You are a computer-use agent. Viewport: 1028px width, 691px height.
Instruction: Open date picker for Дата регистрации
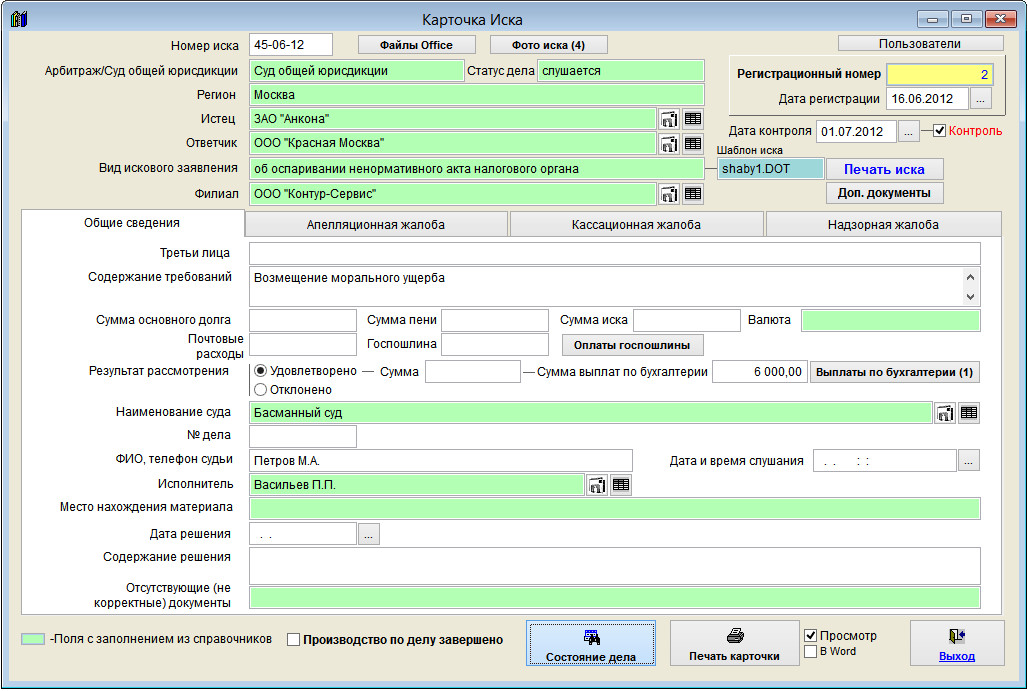click(x=981, y=99)
